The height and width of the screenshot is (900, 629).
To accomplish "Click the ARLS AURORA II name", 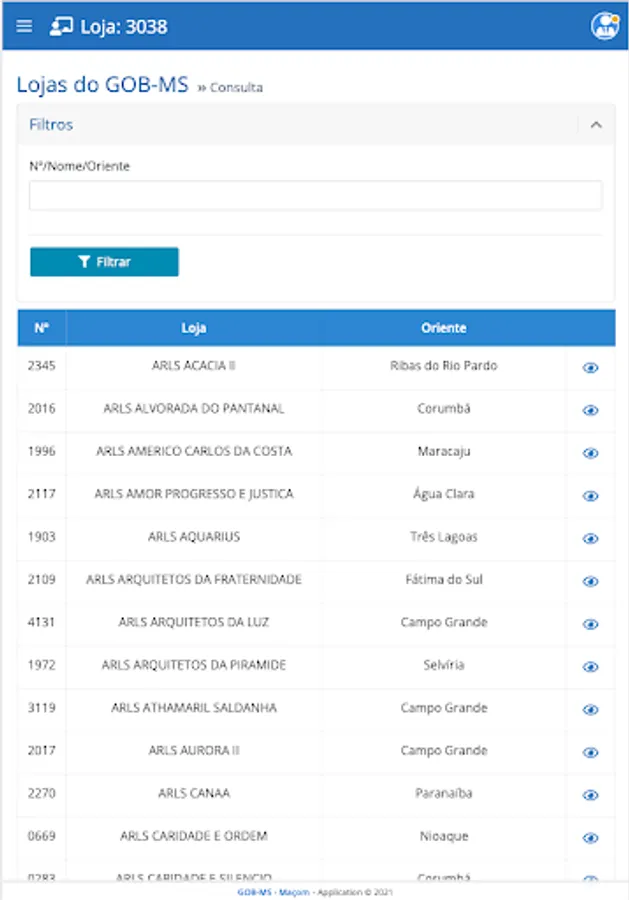I will tap(194, 750).
